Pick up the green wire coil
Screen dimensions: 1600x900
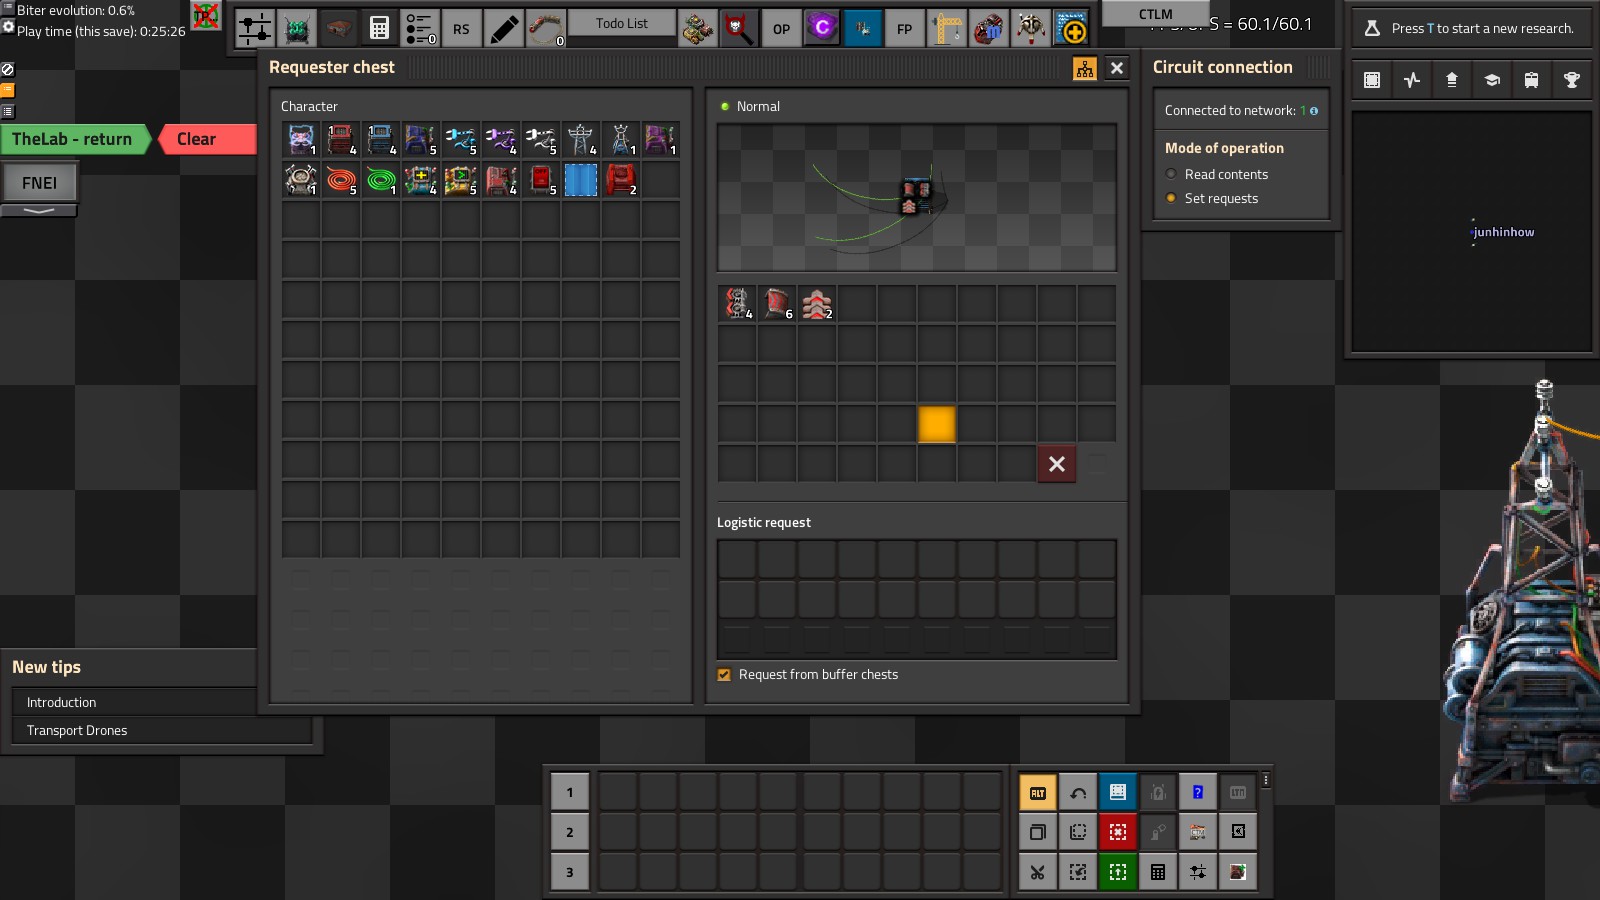coord(381,180)
